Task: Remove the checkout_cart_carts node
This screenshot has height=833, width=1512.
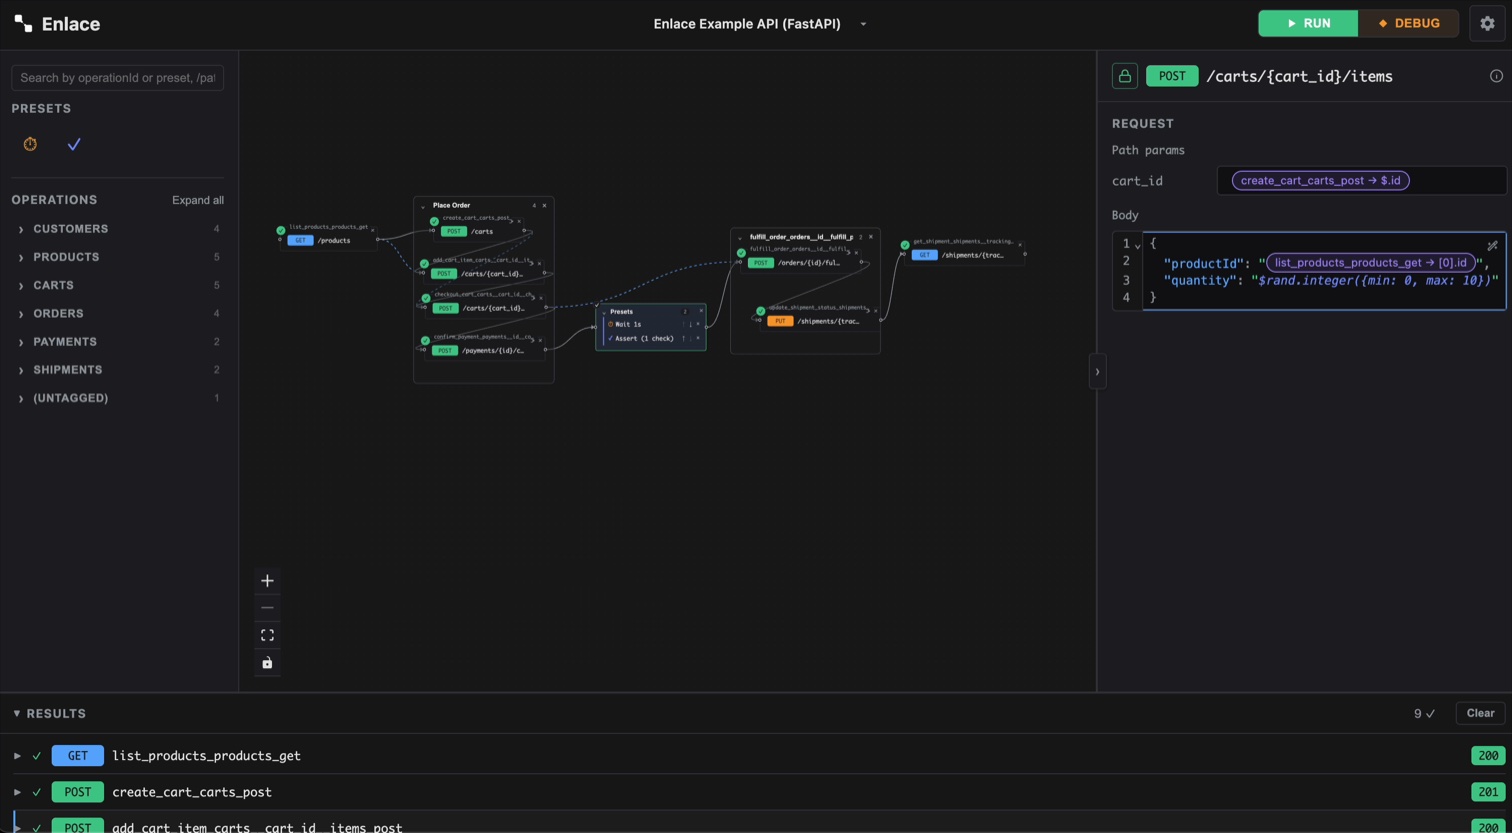Action: tap(541, 298)
